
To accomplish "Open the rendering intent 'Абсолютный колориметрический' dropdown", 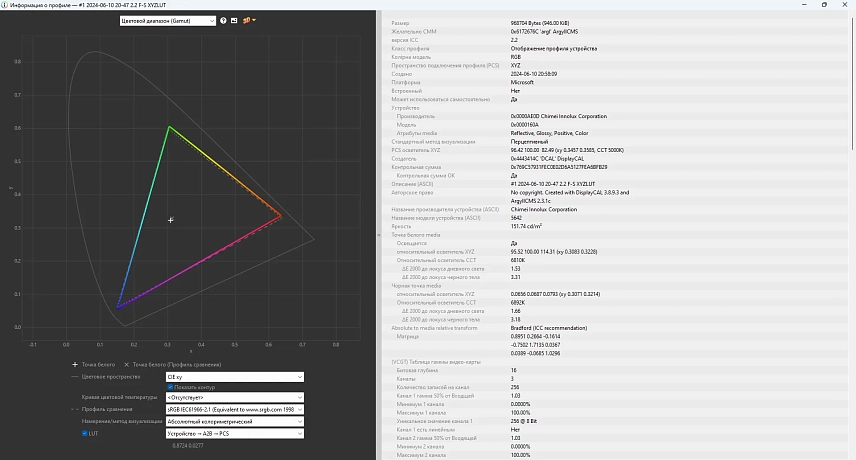I will 234,421.
